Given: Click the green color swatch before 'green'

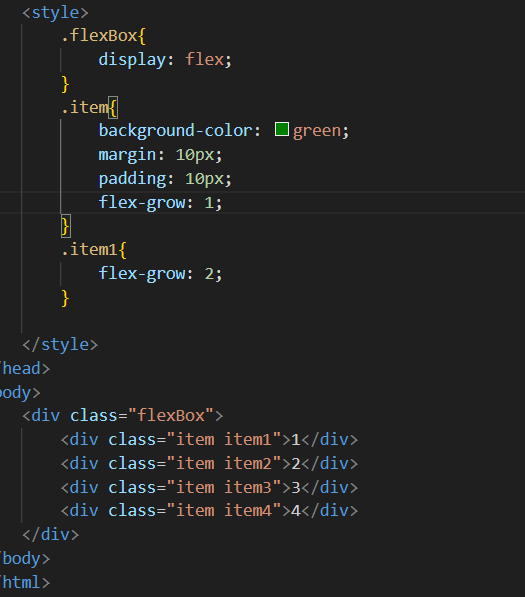Looking at the screenshot, I should 282,129.
